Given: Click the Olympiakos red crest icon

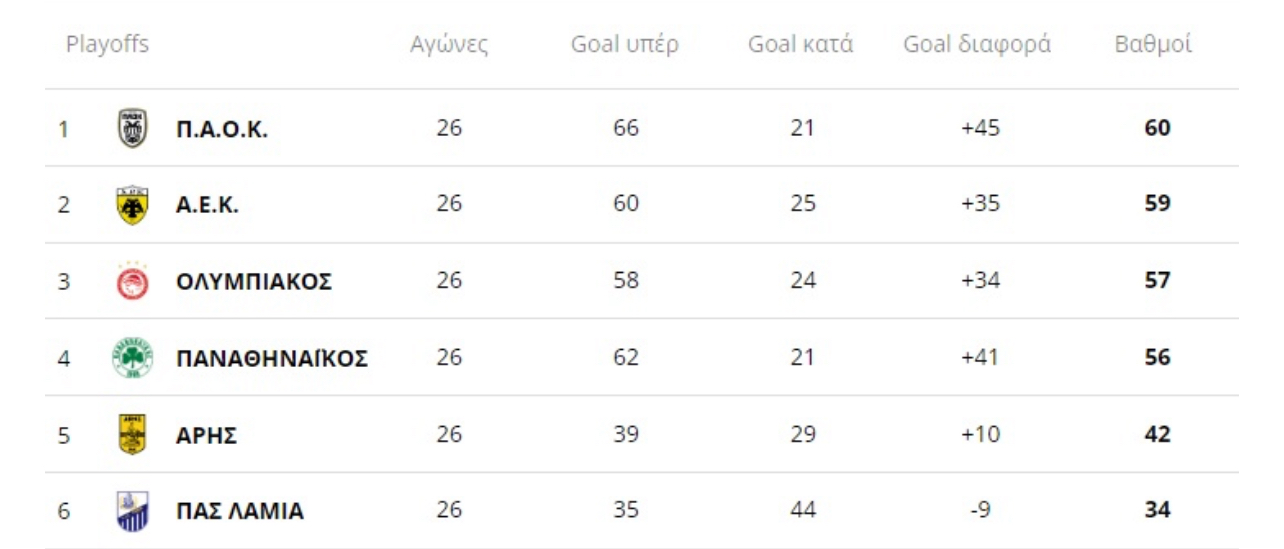Looking at the screenshot, I should click(132, 281).
